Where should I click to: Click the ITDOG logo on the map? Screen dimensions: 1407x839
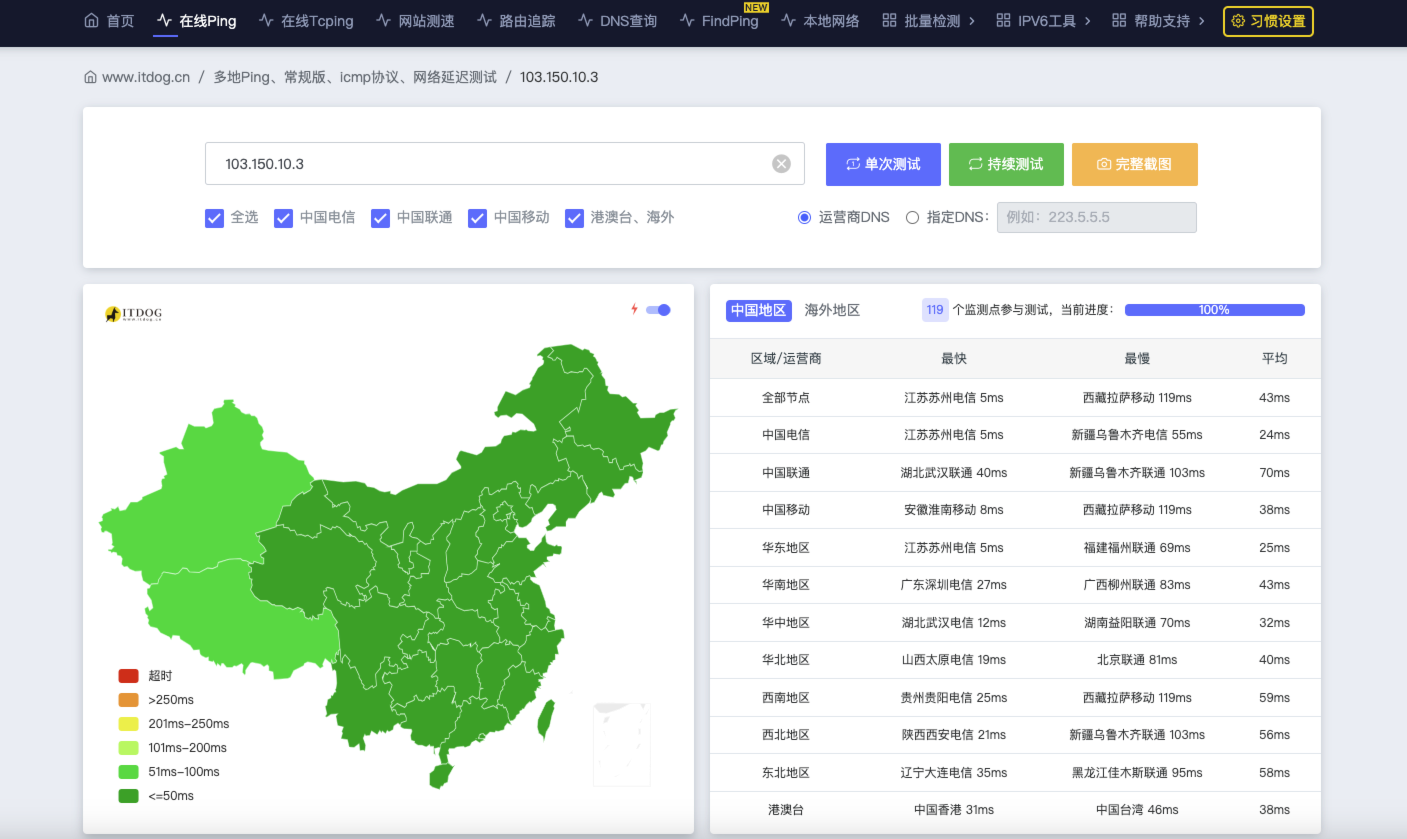(133, 314)
